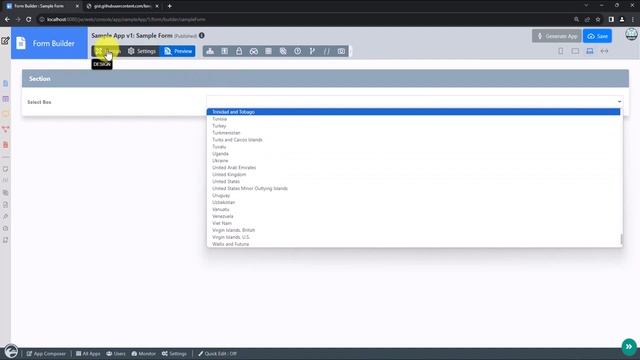Choose Turkey from the list
Image resolution: width=640 pixels, height=360 pixels.
[x=413, y=126]
